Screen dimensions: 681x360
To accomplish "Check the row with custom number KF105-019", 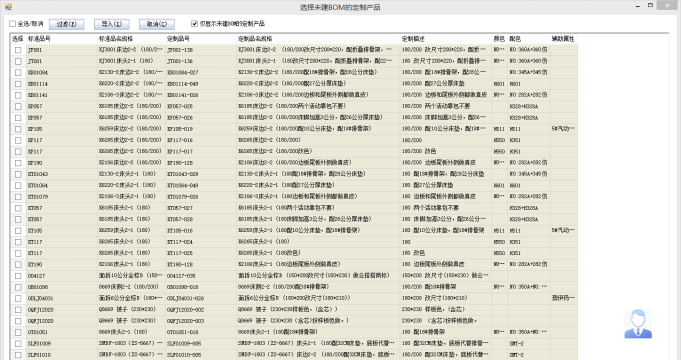I will click(x=18, y=129).
